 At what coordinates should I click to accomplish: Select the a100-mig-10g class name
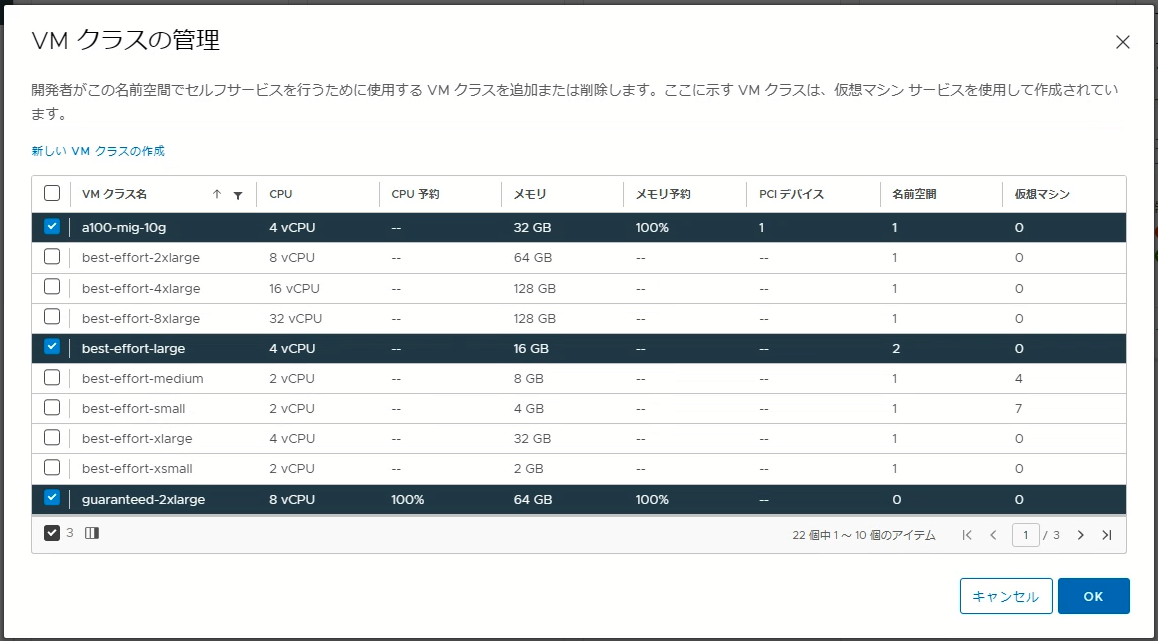(124, 227)
